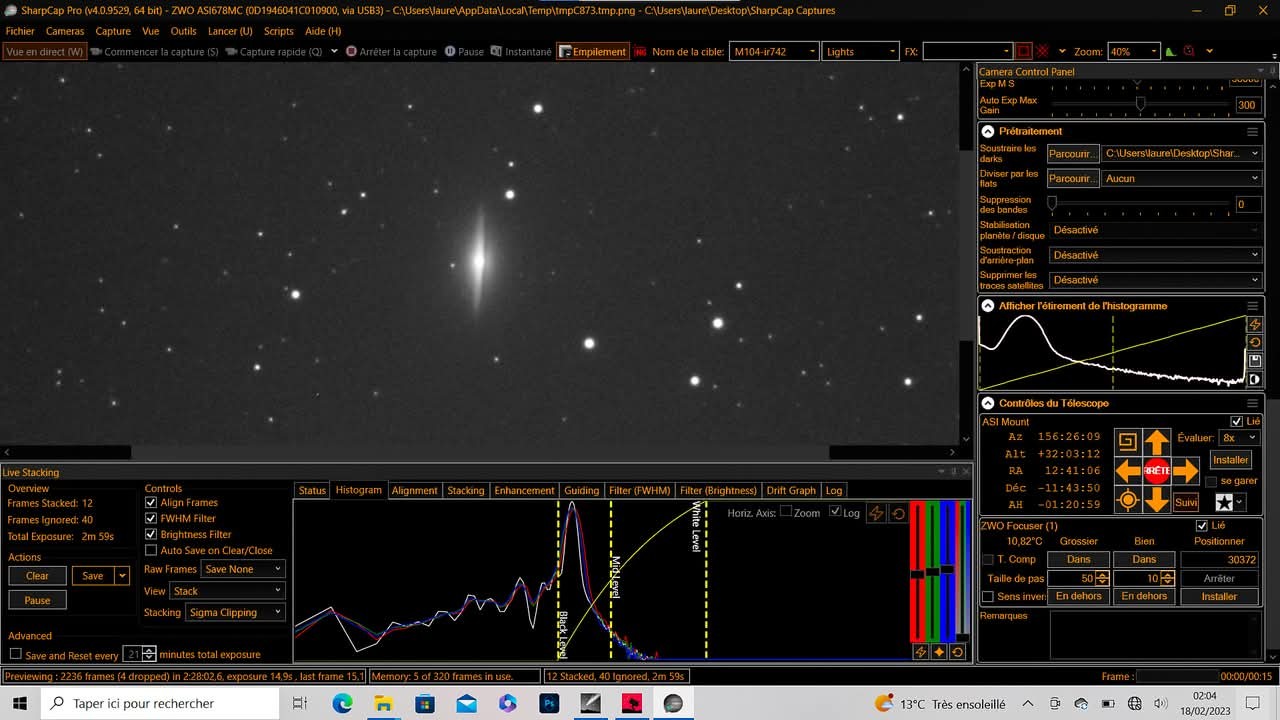Viewport: 1280px width, 720px height.
Task: Toggle the Brightness Filter checkbox
Action: click(x=152, y=535)
